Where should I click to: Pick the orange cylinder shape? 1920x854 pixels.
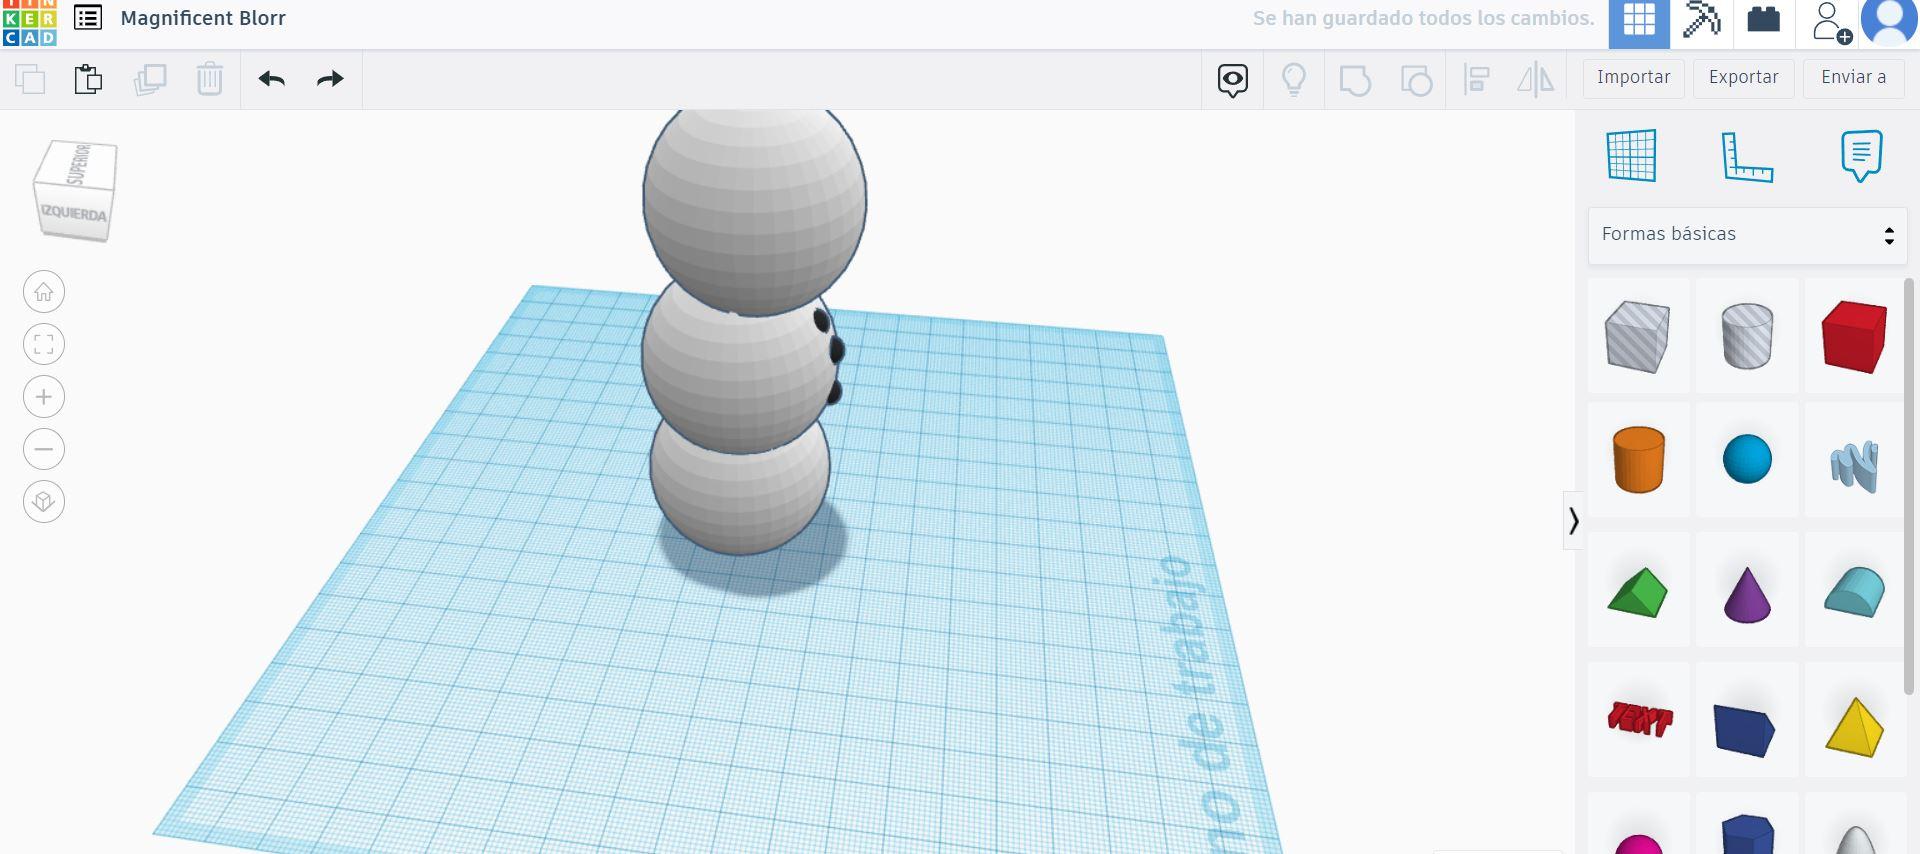pyautogui.click(x=1638, y=459)
